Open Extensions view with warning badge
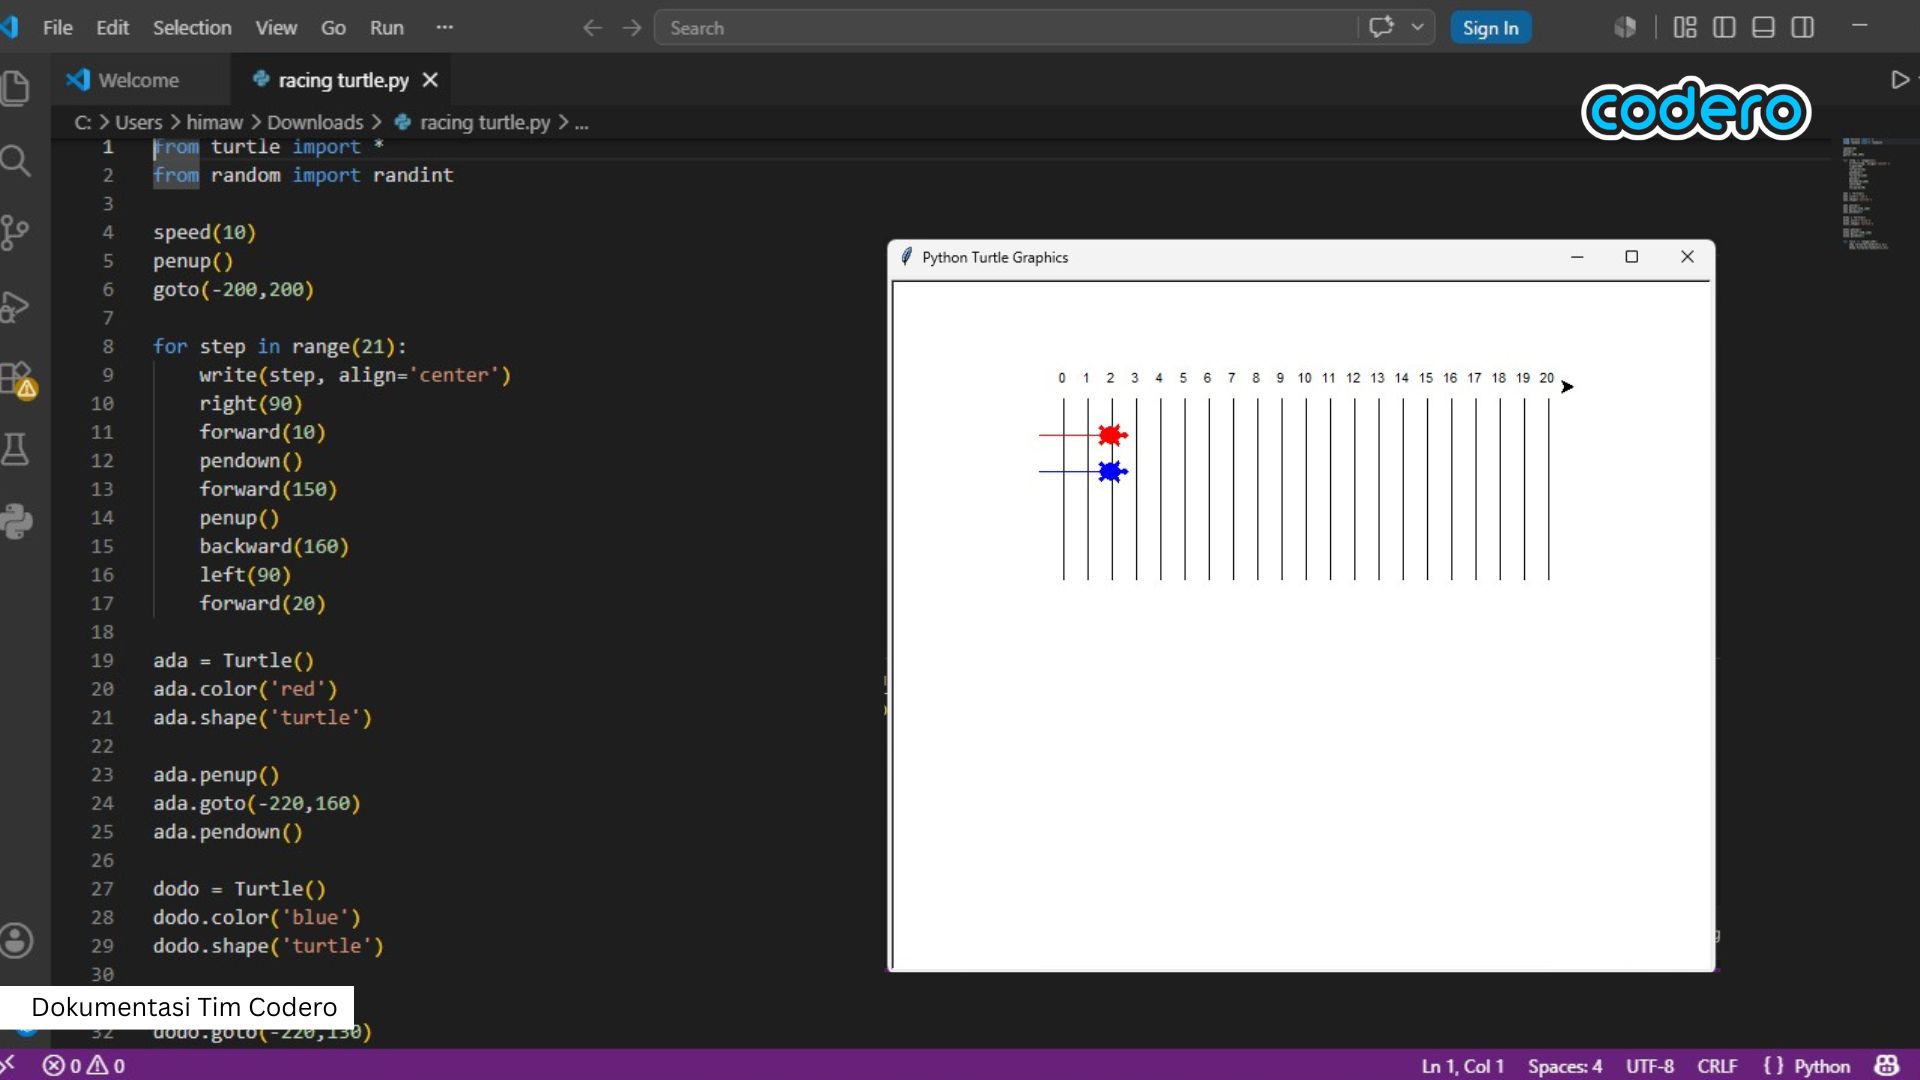1920x1080 pixels. click(x=17, y=379)
